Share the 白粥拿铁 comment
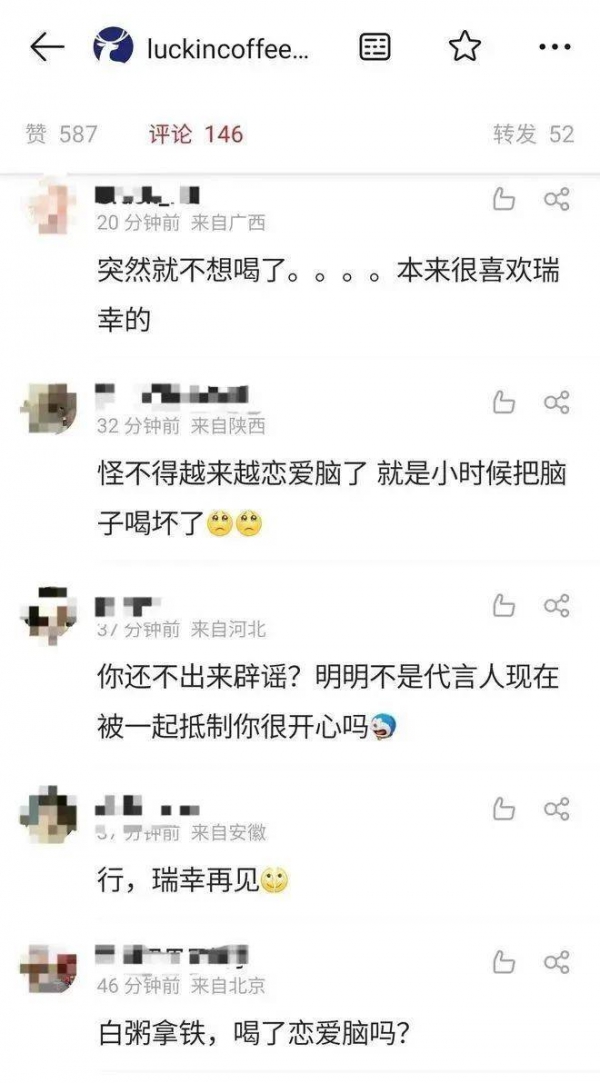This screenshot has height=1083, width=600. click(557, 961)
